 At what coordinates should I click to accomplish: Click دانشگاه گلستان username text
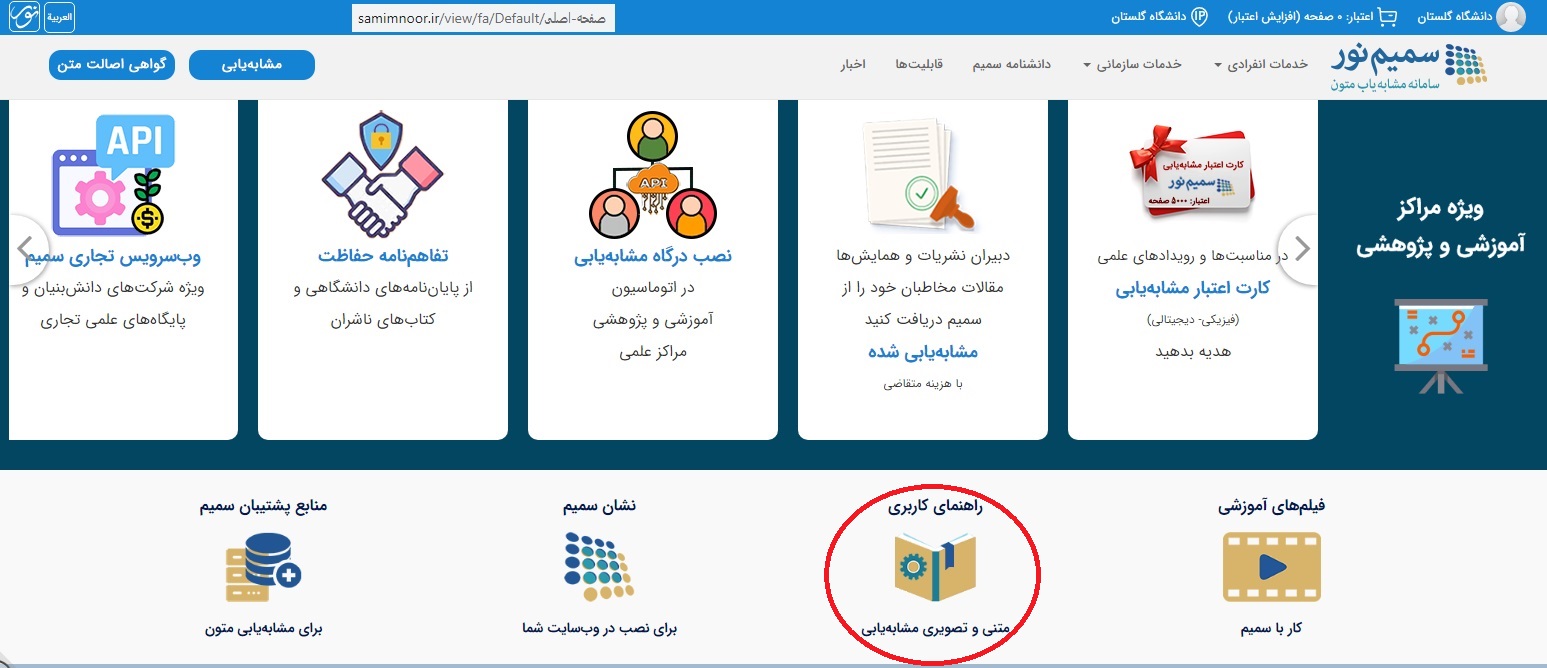pos(1454,18)
